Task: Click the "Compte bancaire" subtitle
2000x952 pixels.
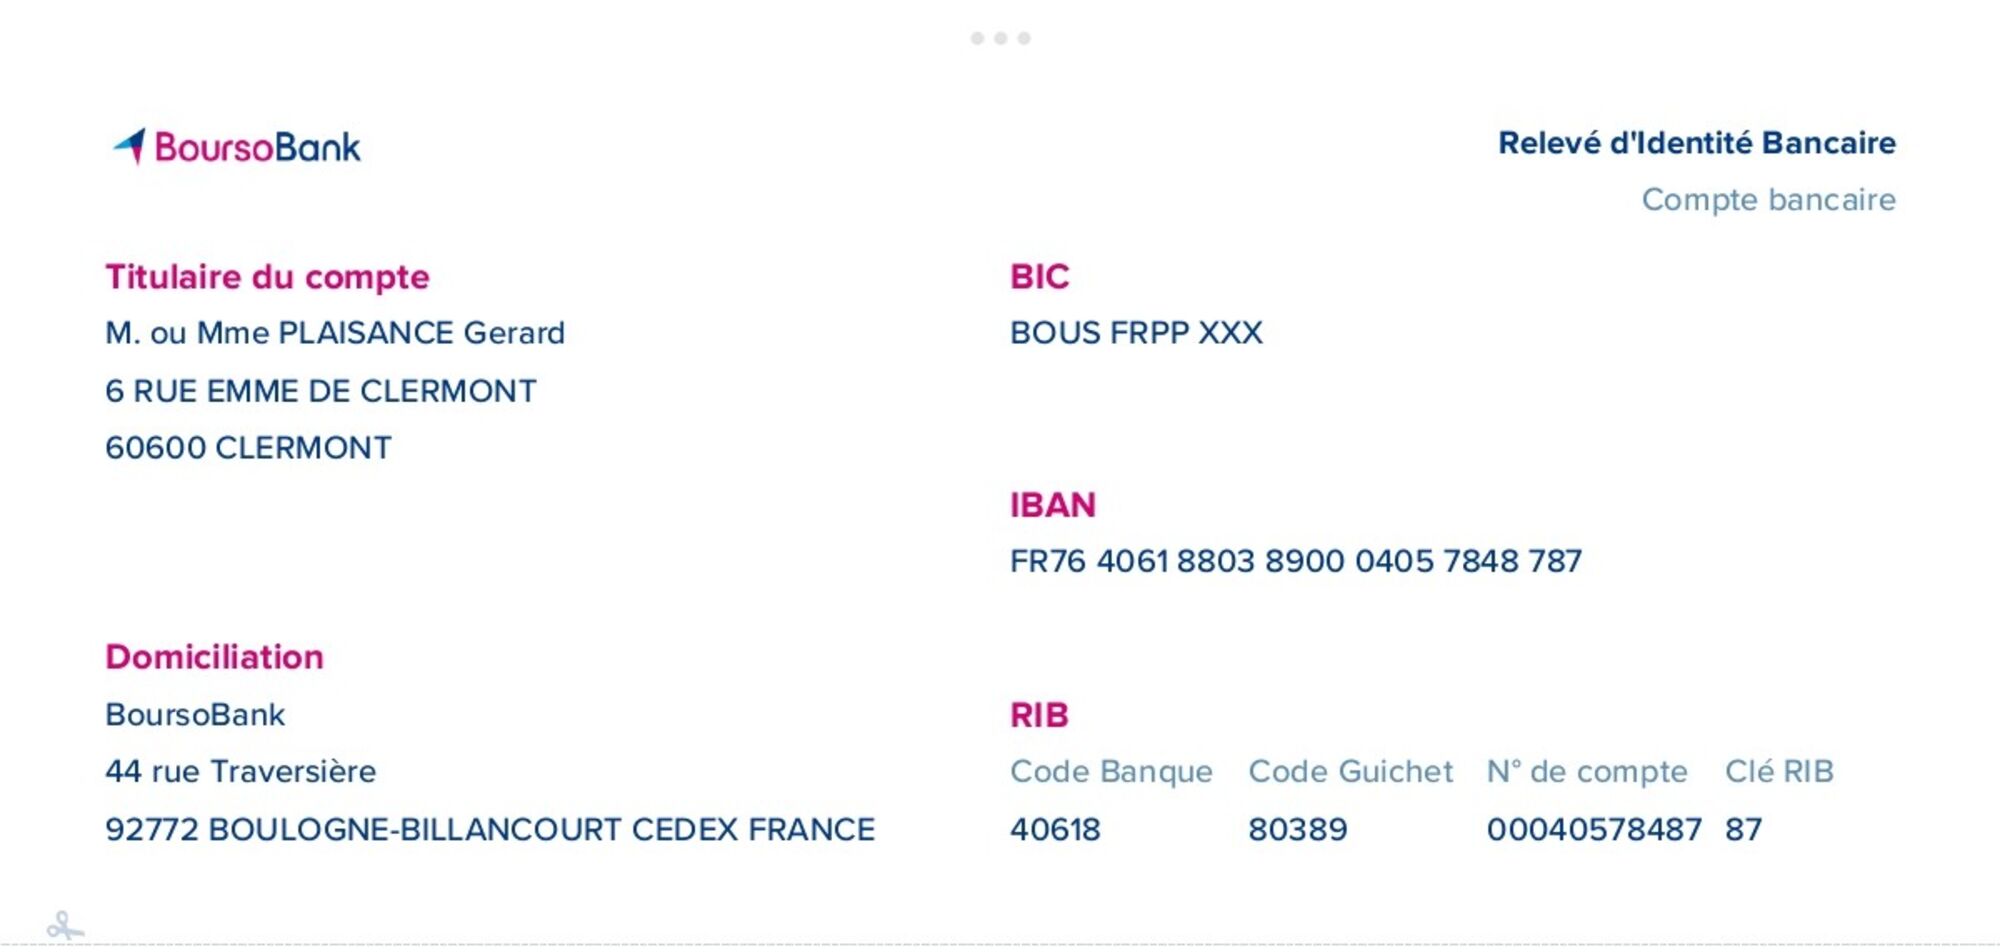Action: [1768, 200]
